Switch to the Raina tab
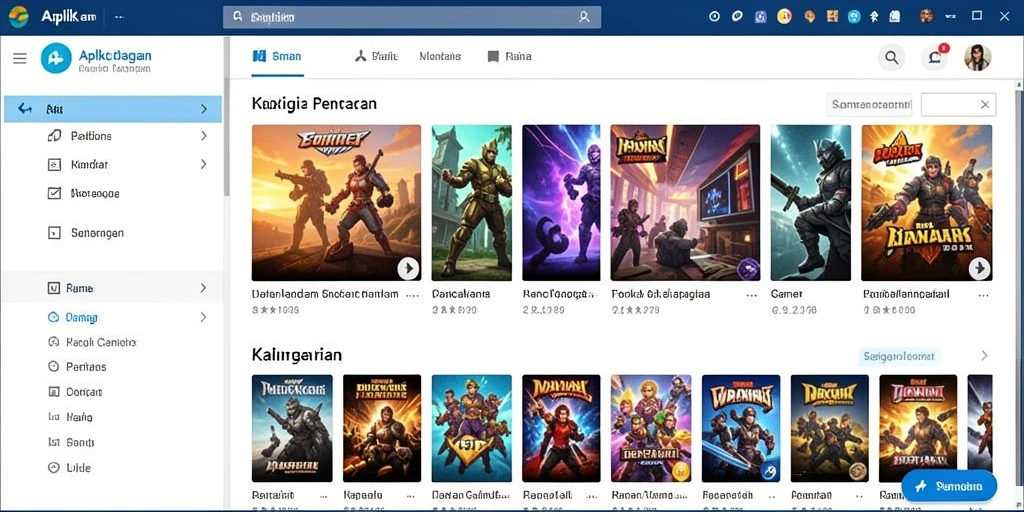Image resolution: width=1024 pixels, height=512 pixels. coord(509,56)
